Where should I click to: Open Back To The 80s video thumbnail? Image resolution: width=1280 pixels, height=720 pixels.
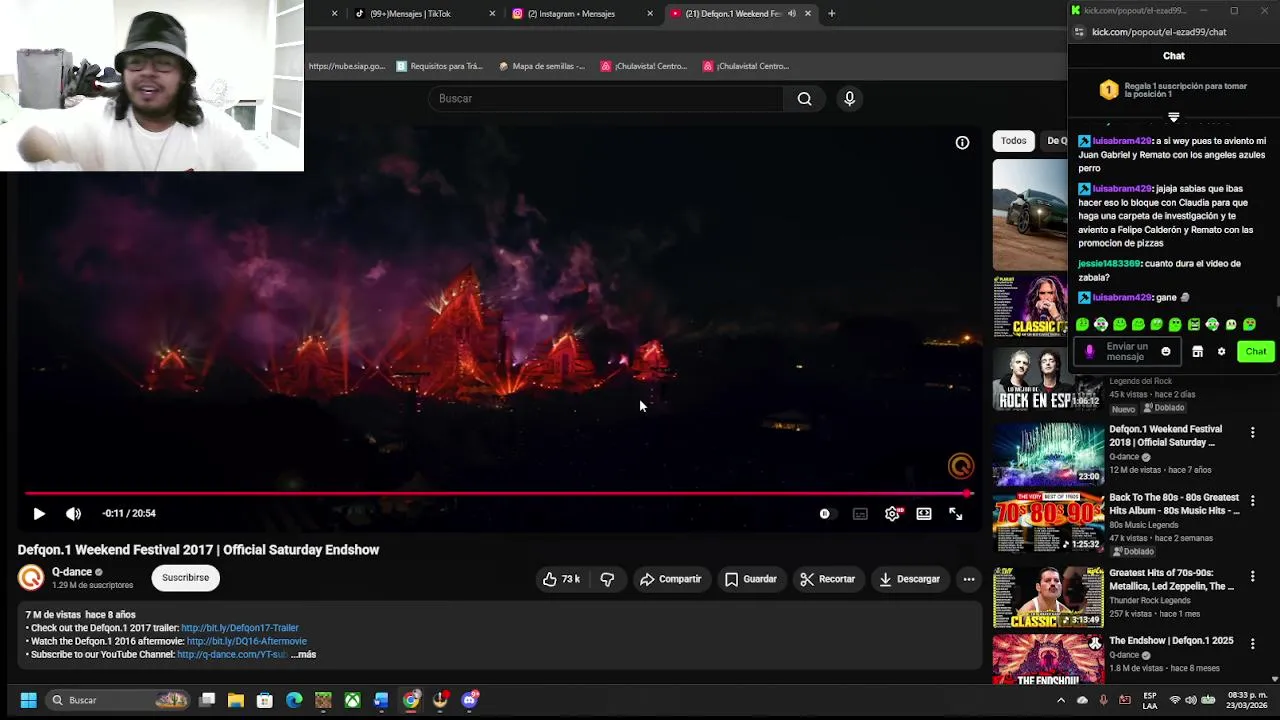(1048, 522)
